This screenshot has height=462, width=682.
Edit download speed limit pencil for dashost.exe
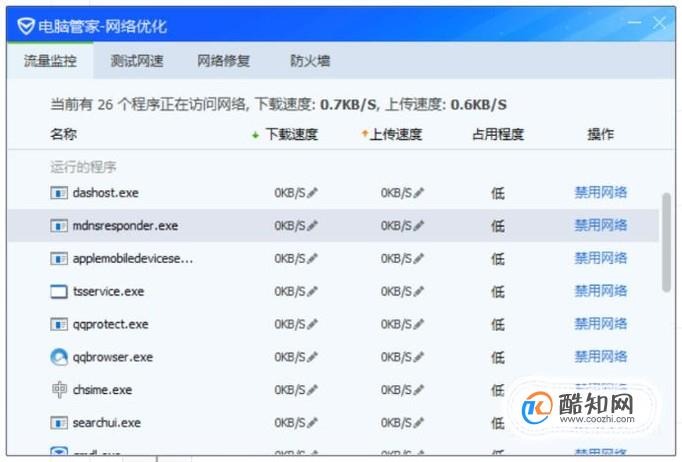pyautogui.click(x=312, y=193)
